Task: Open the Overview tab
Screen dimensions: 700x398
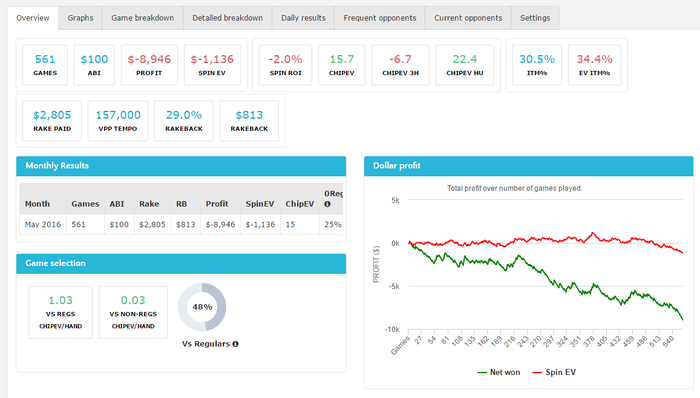Action: tap(33, 18)
